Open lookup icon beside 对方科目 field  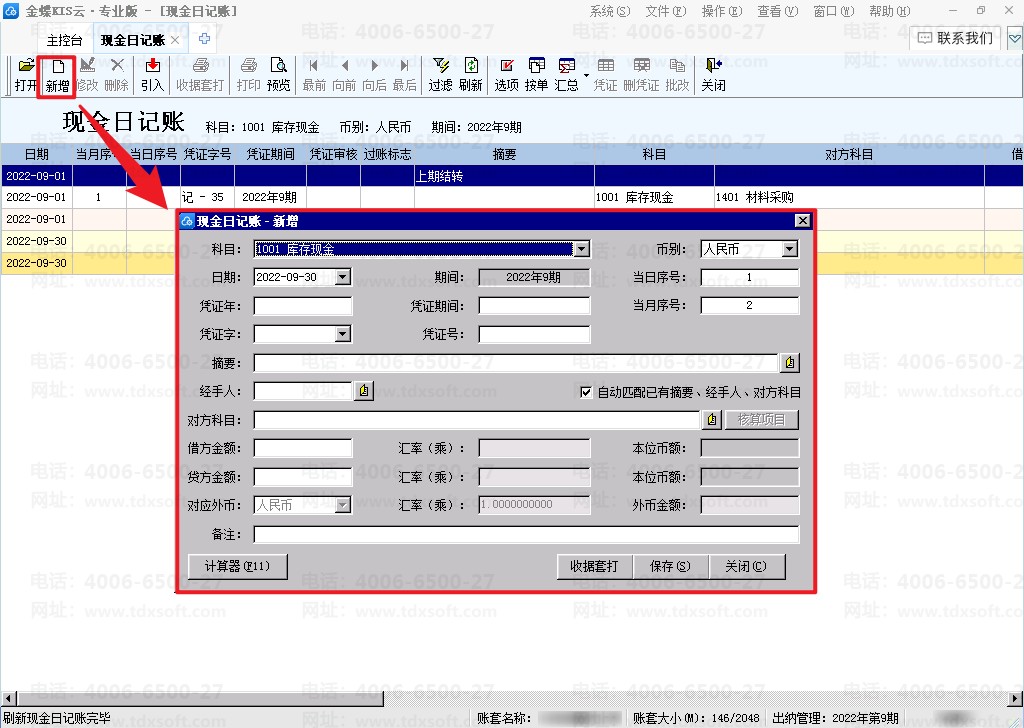[x=712, y=420]
